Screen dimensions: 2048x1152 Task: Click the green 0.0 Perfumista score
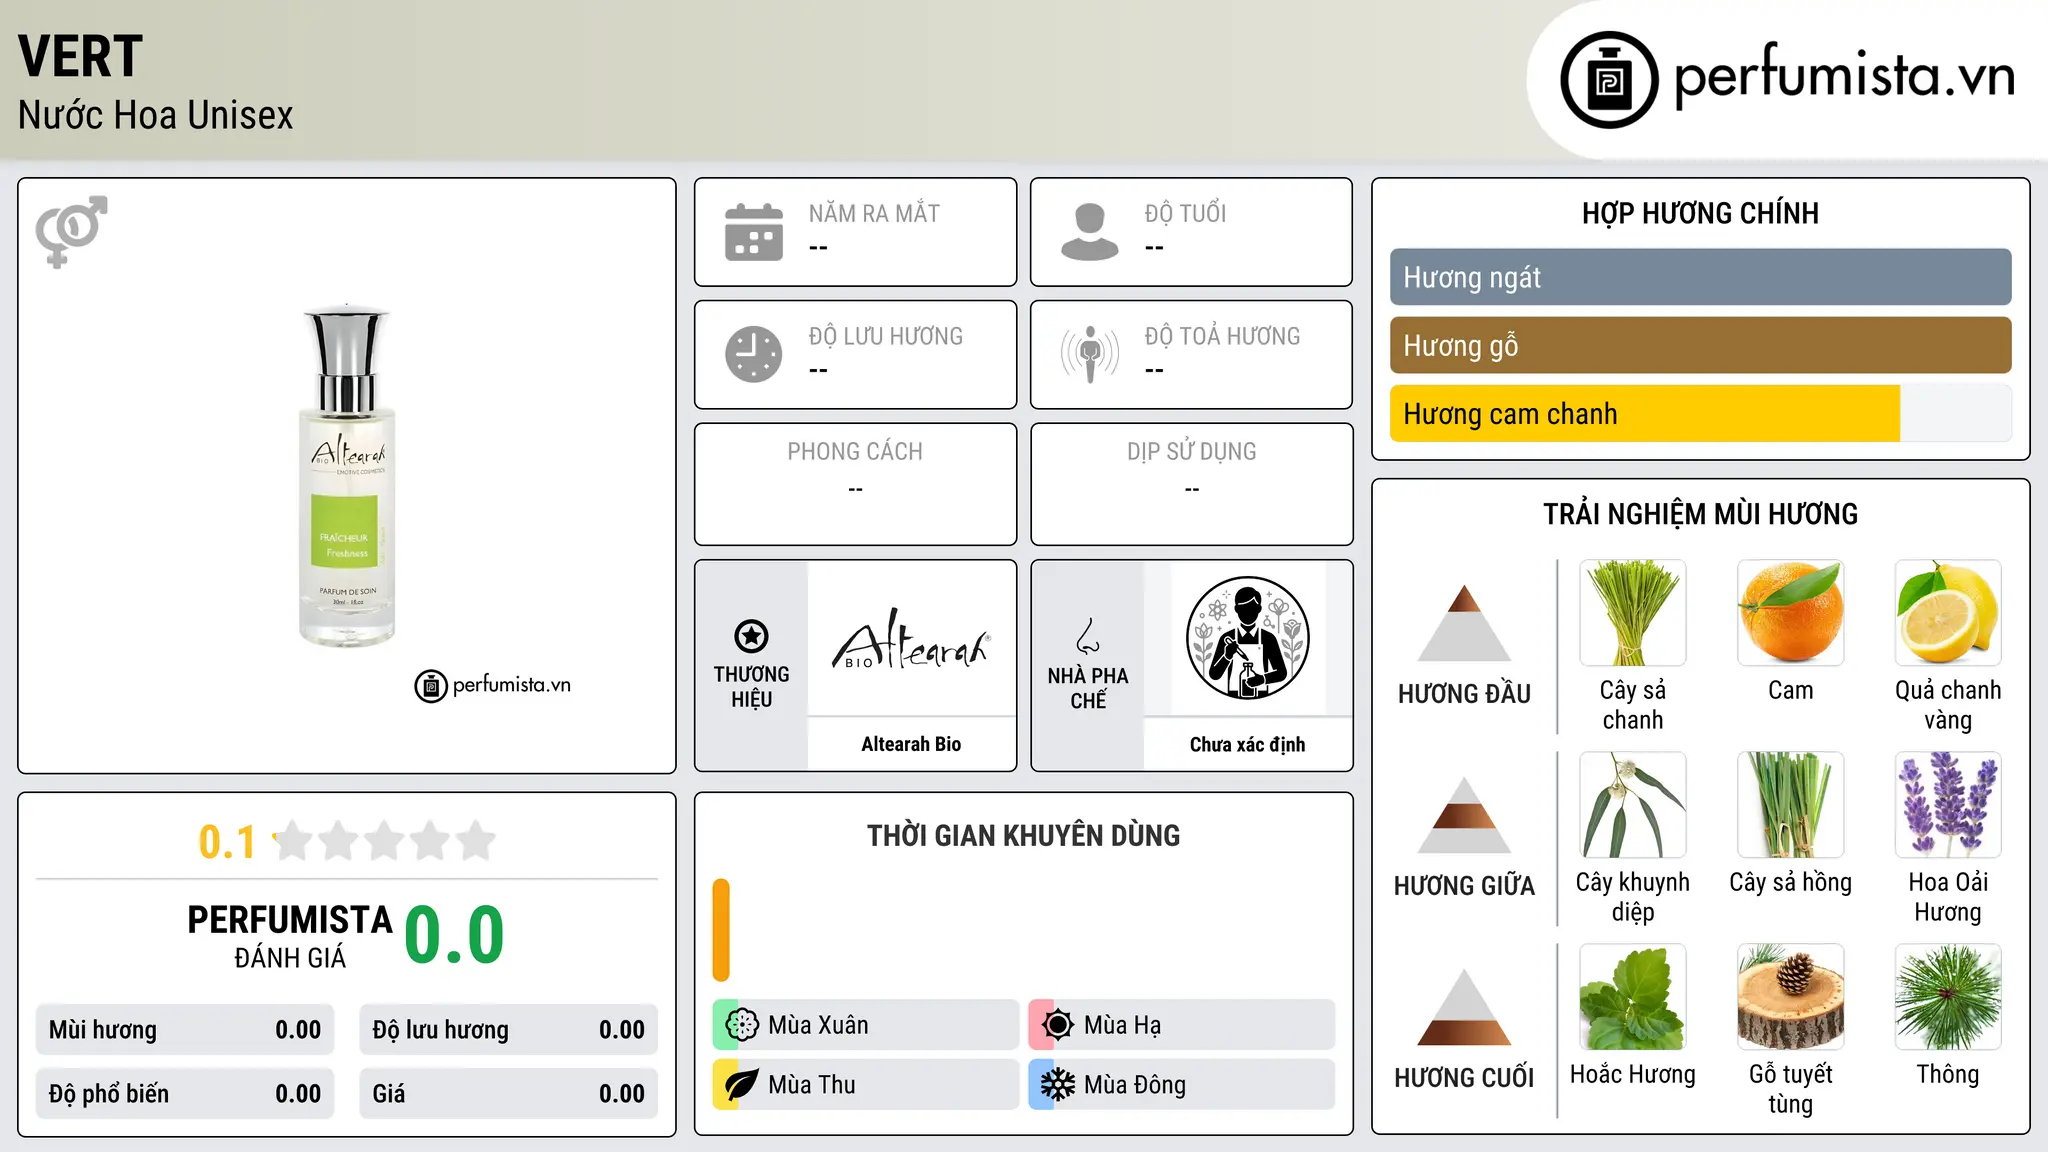tap(454, 935)
